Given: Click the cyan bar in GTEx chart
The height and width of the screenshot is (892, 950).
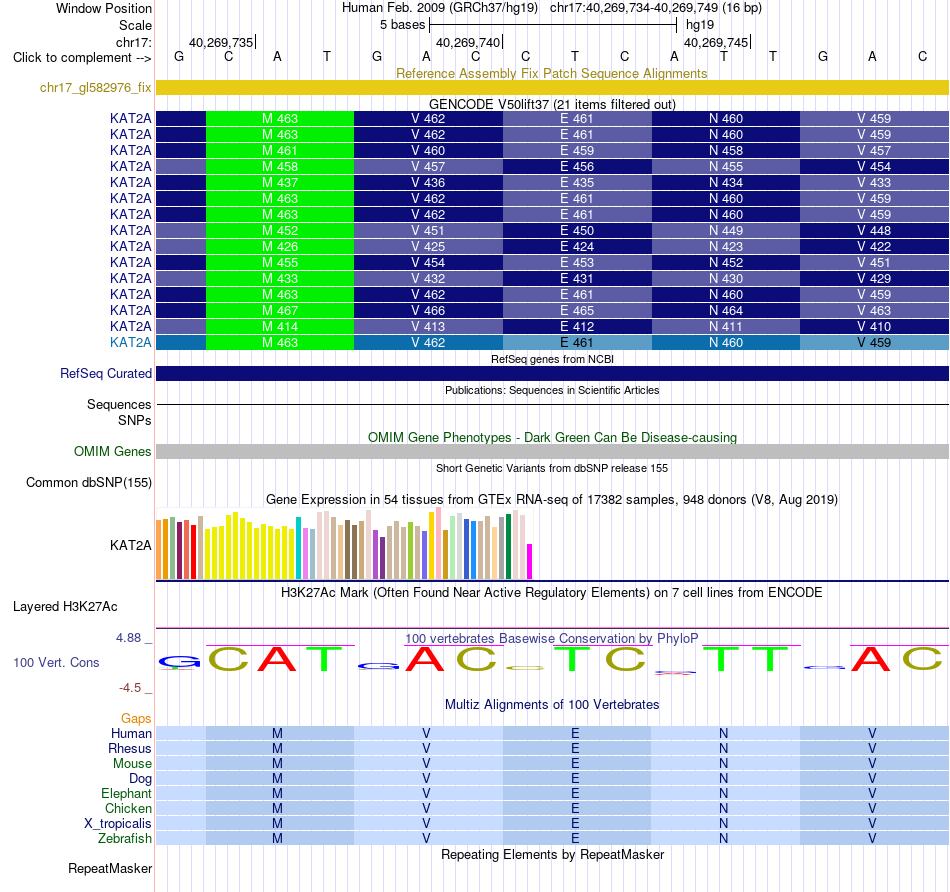Looking at the screenshot, I should click(x=298, y=548).
